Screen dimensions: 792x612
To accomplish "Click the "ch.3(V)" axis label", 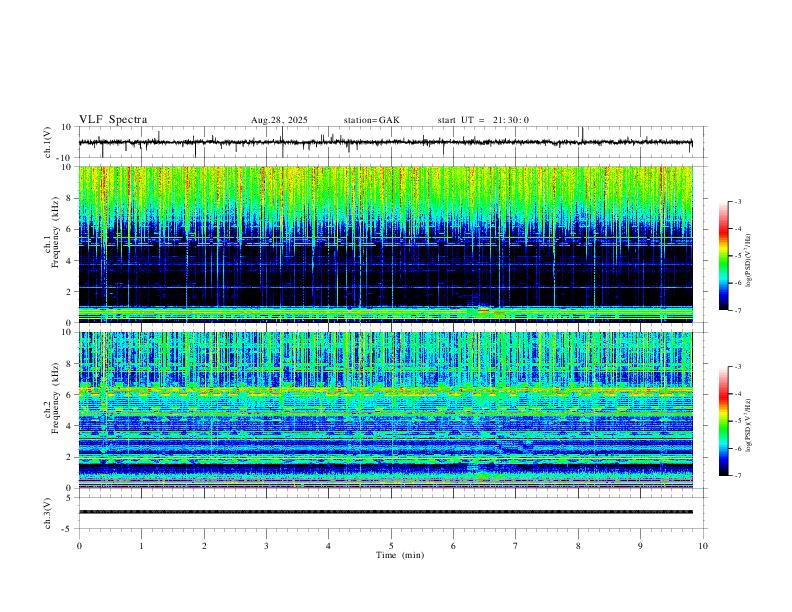I will pyautogui.click(x=48, y=513).
